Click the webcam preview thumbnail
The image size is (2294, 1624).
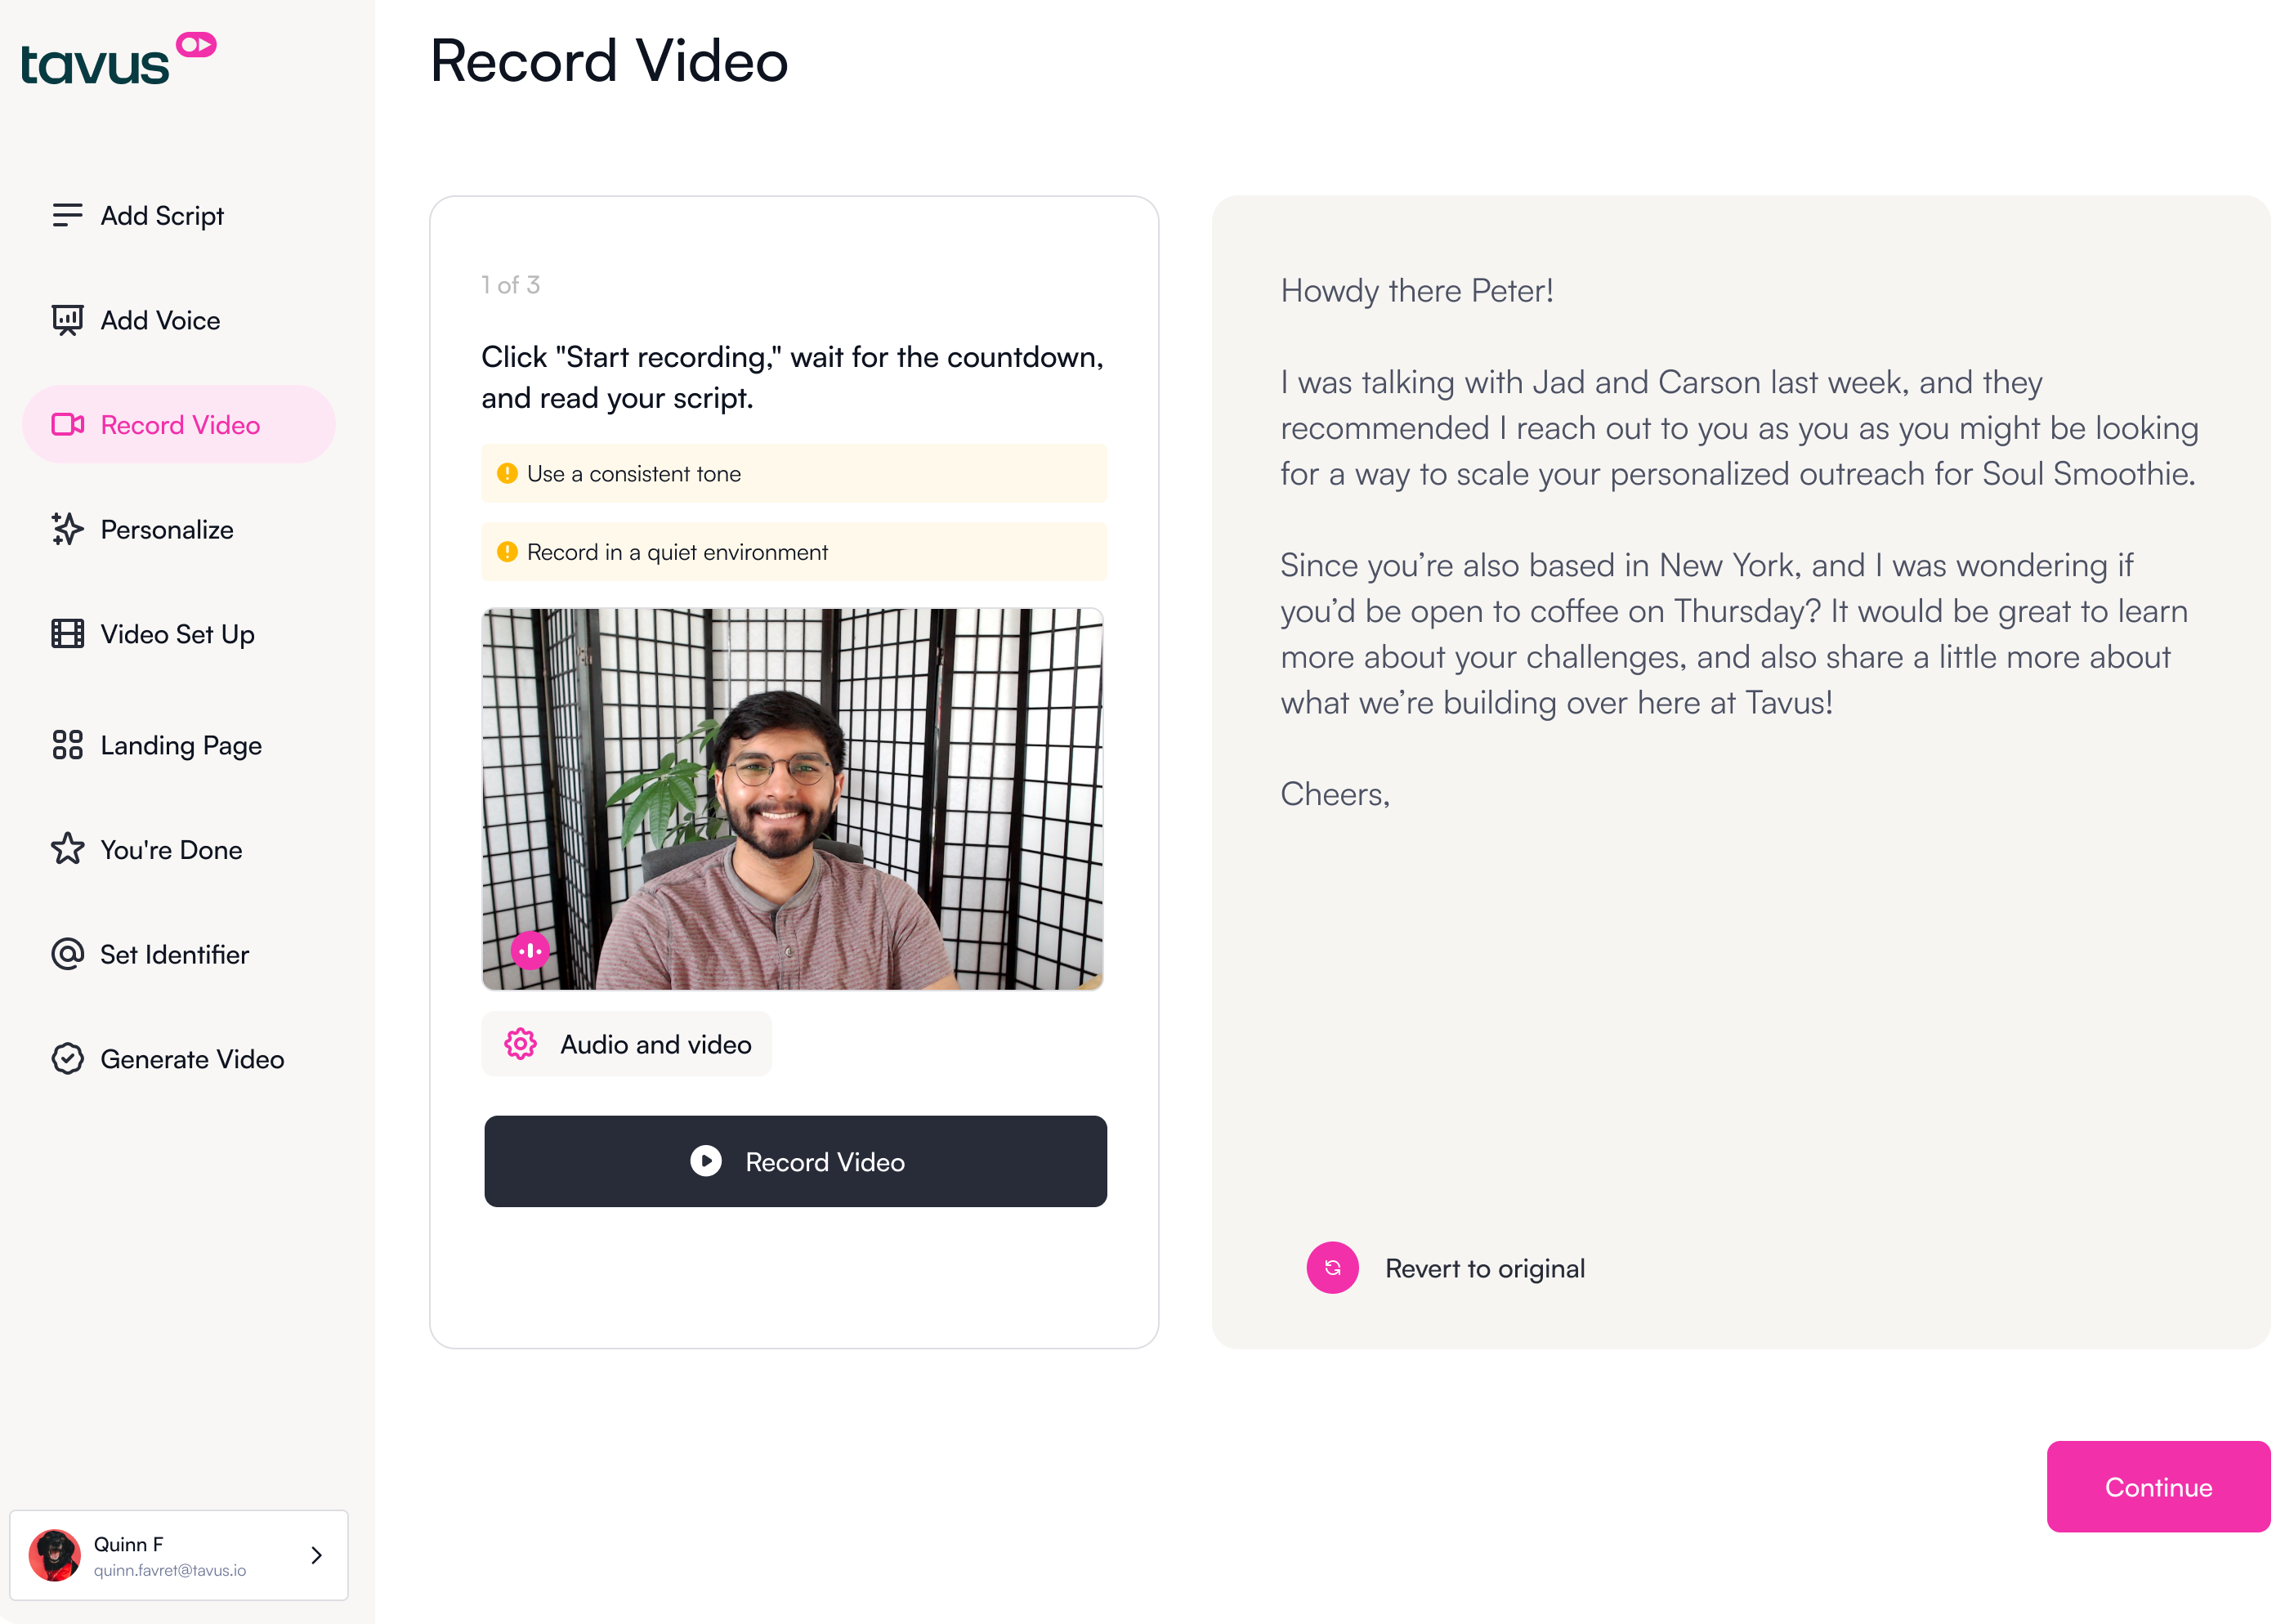coord(793,798)
